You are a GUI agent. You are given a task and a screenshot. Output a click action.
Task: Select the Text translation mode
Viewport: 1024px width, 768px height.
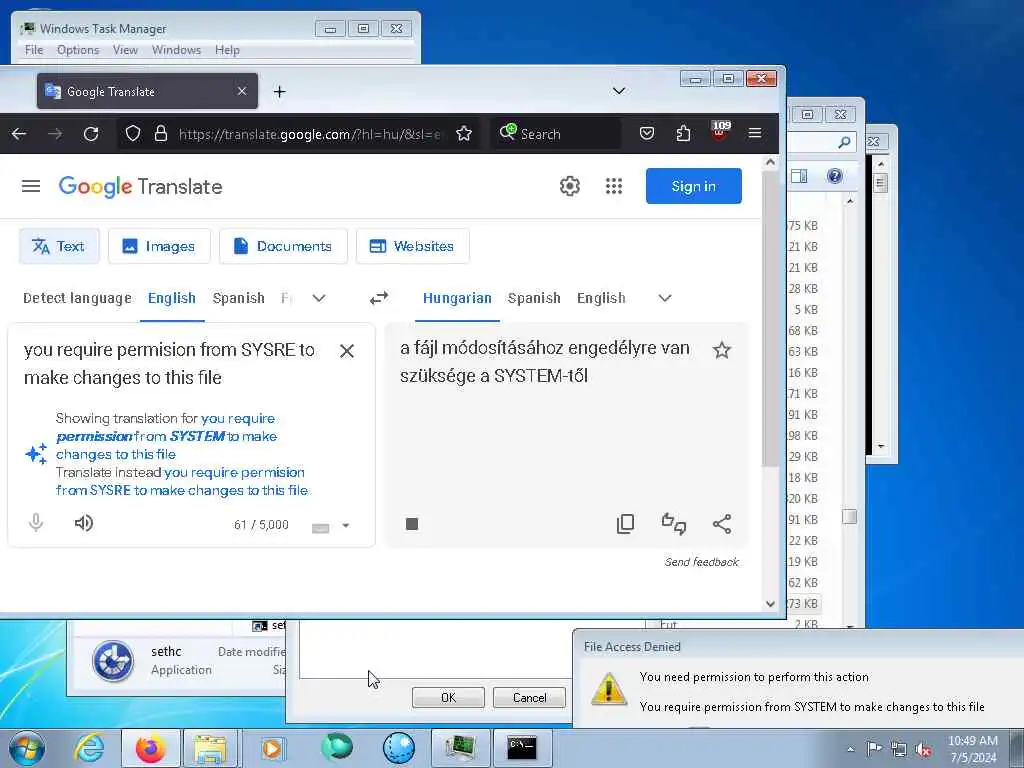click(59, 246)
